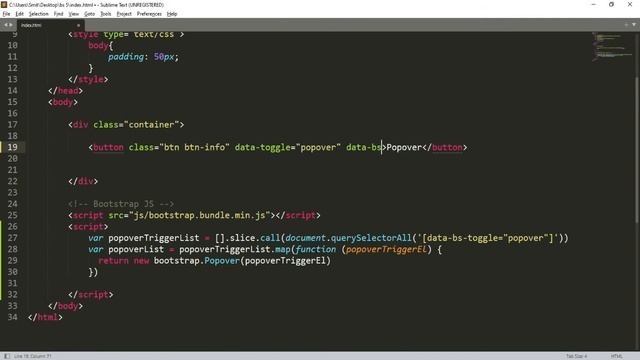Open the tab list dropdown arrow
Viewport: 640px width, 360px height.
click(x=634, y=25)
